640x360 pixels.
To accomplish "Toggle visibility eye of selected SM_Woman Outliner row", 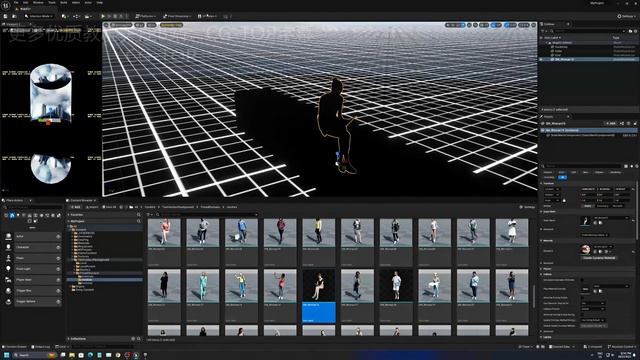I will point(542,59).
